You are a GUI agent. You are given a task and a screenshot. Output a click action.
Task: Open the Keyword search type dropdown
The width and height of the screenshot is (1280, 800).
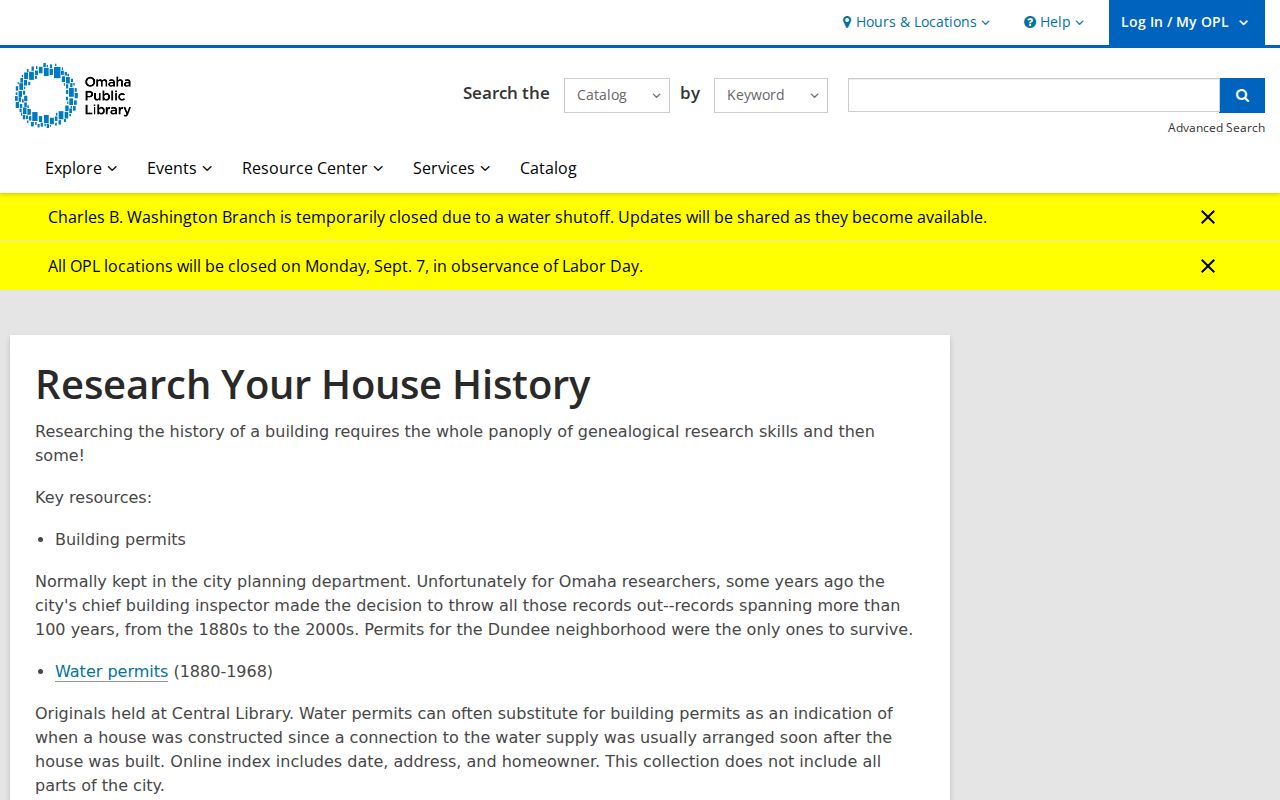771,95
